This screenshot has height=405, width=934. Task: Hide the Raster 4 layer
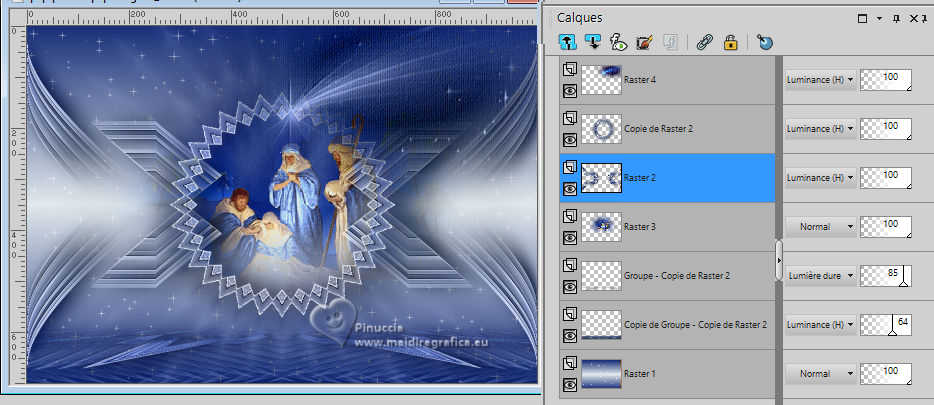570,91
